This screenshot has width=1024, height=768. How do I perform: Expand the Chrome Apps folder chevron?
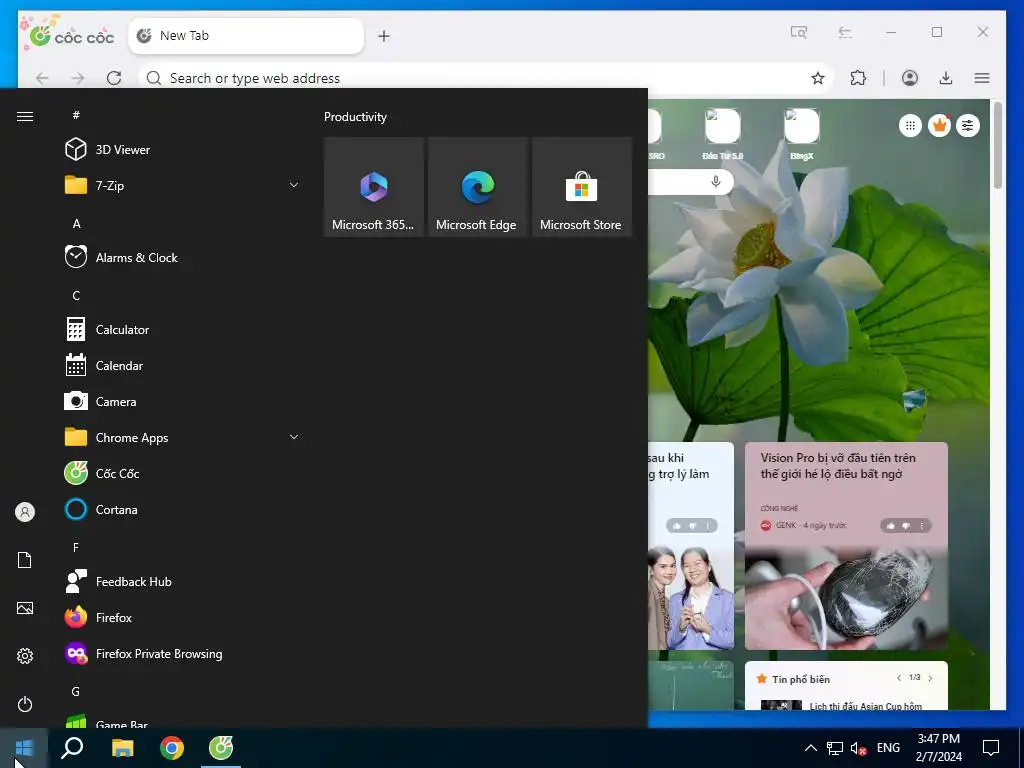[x=294, y=437]
